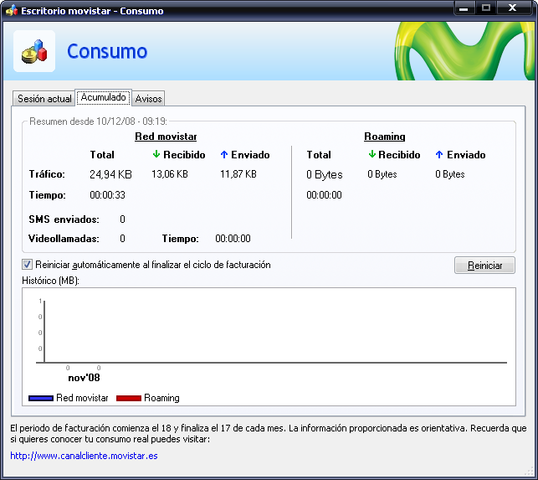Click the SMS enviados label
The height and width of the screenshot is (480, 538).
point(64,219)
